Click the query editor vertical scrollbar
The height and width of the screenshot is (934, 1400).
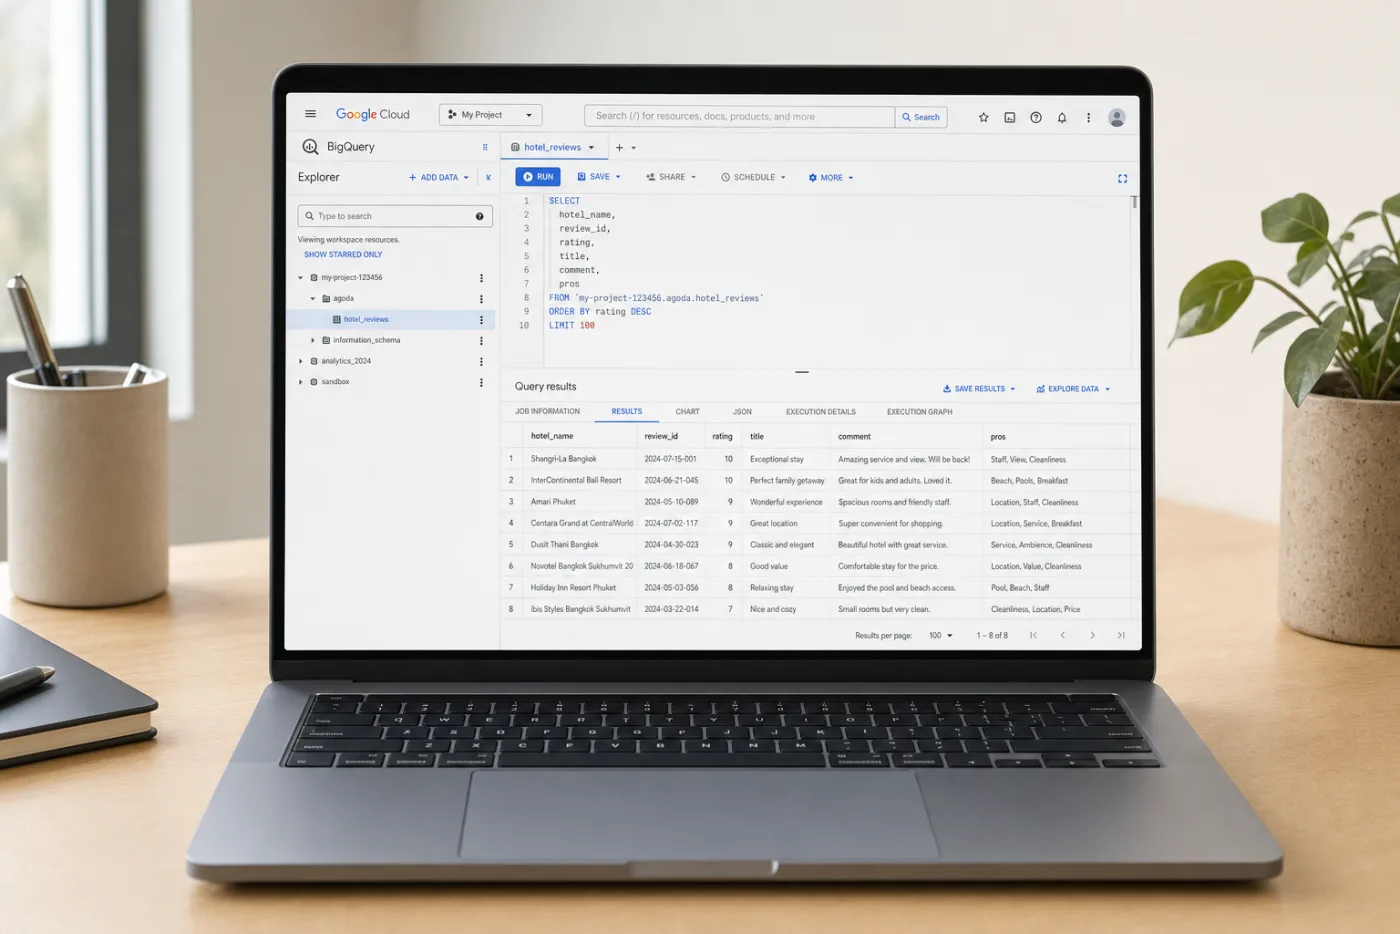pyautogui.click(x=1134, y=202)
